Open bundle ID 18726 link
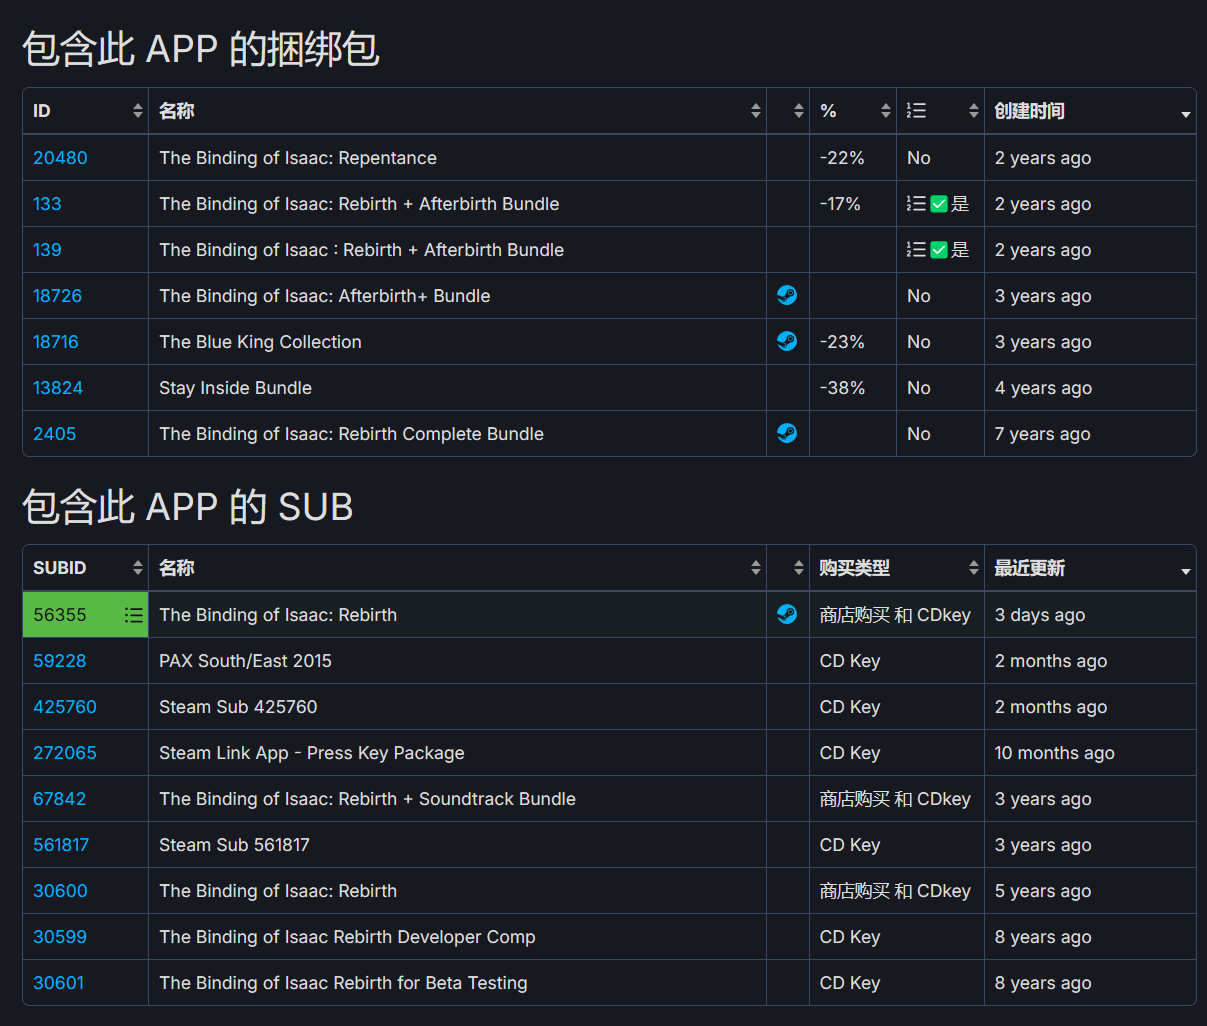The image size is (1207, 1026). (x=57, y=296)
